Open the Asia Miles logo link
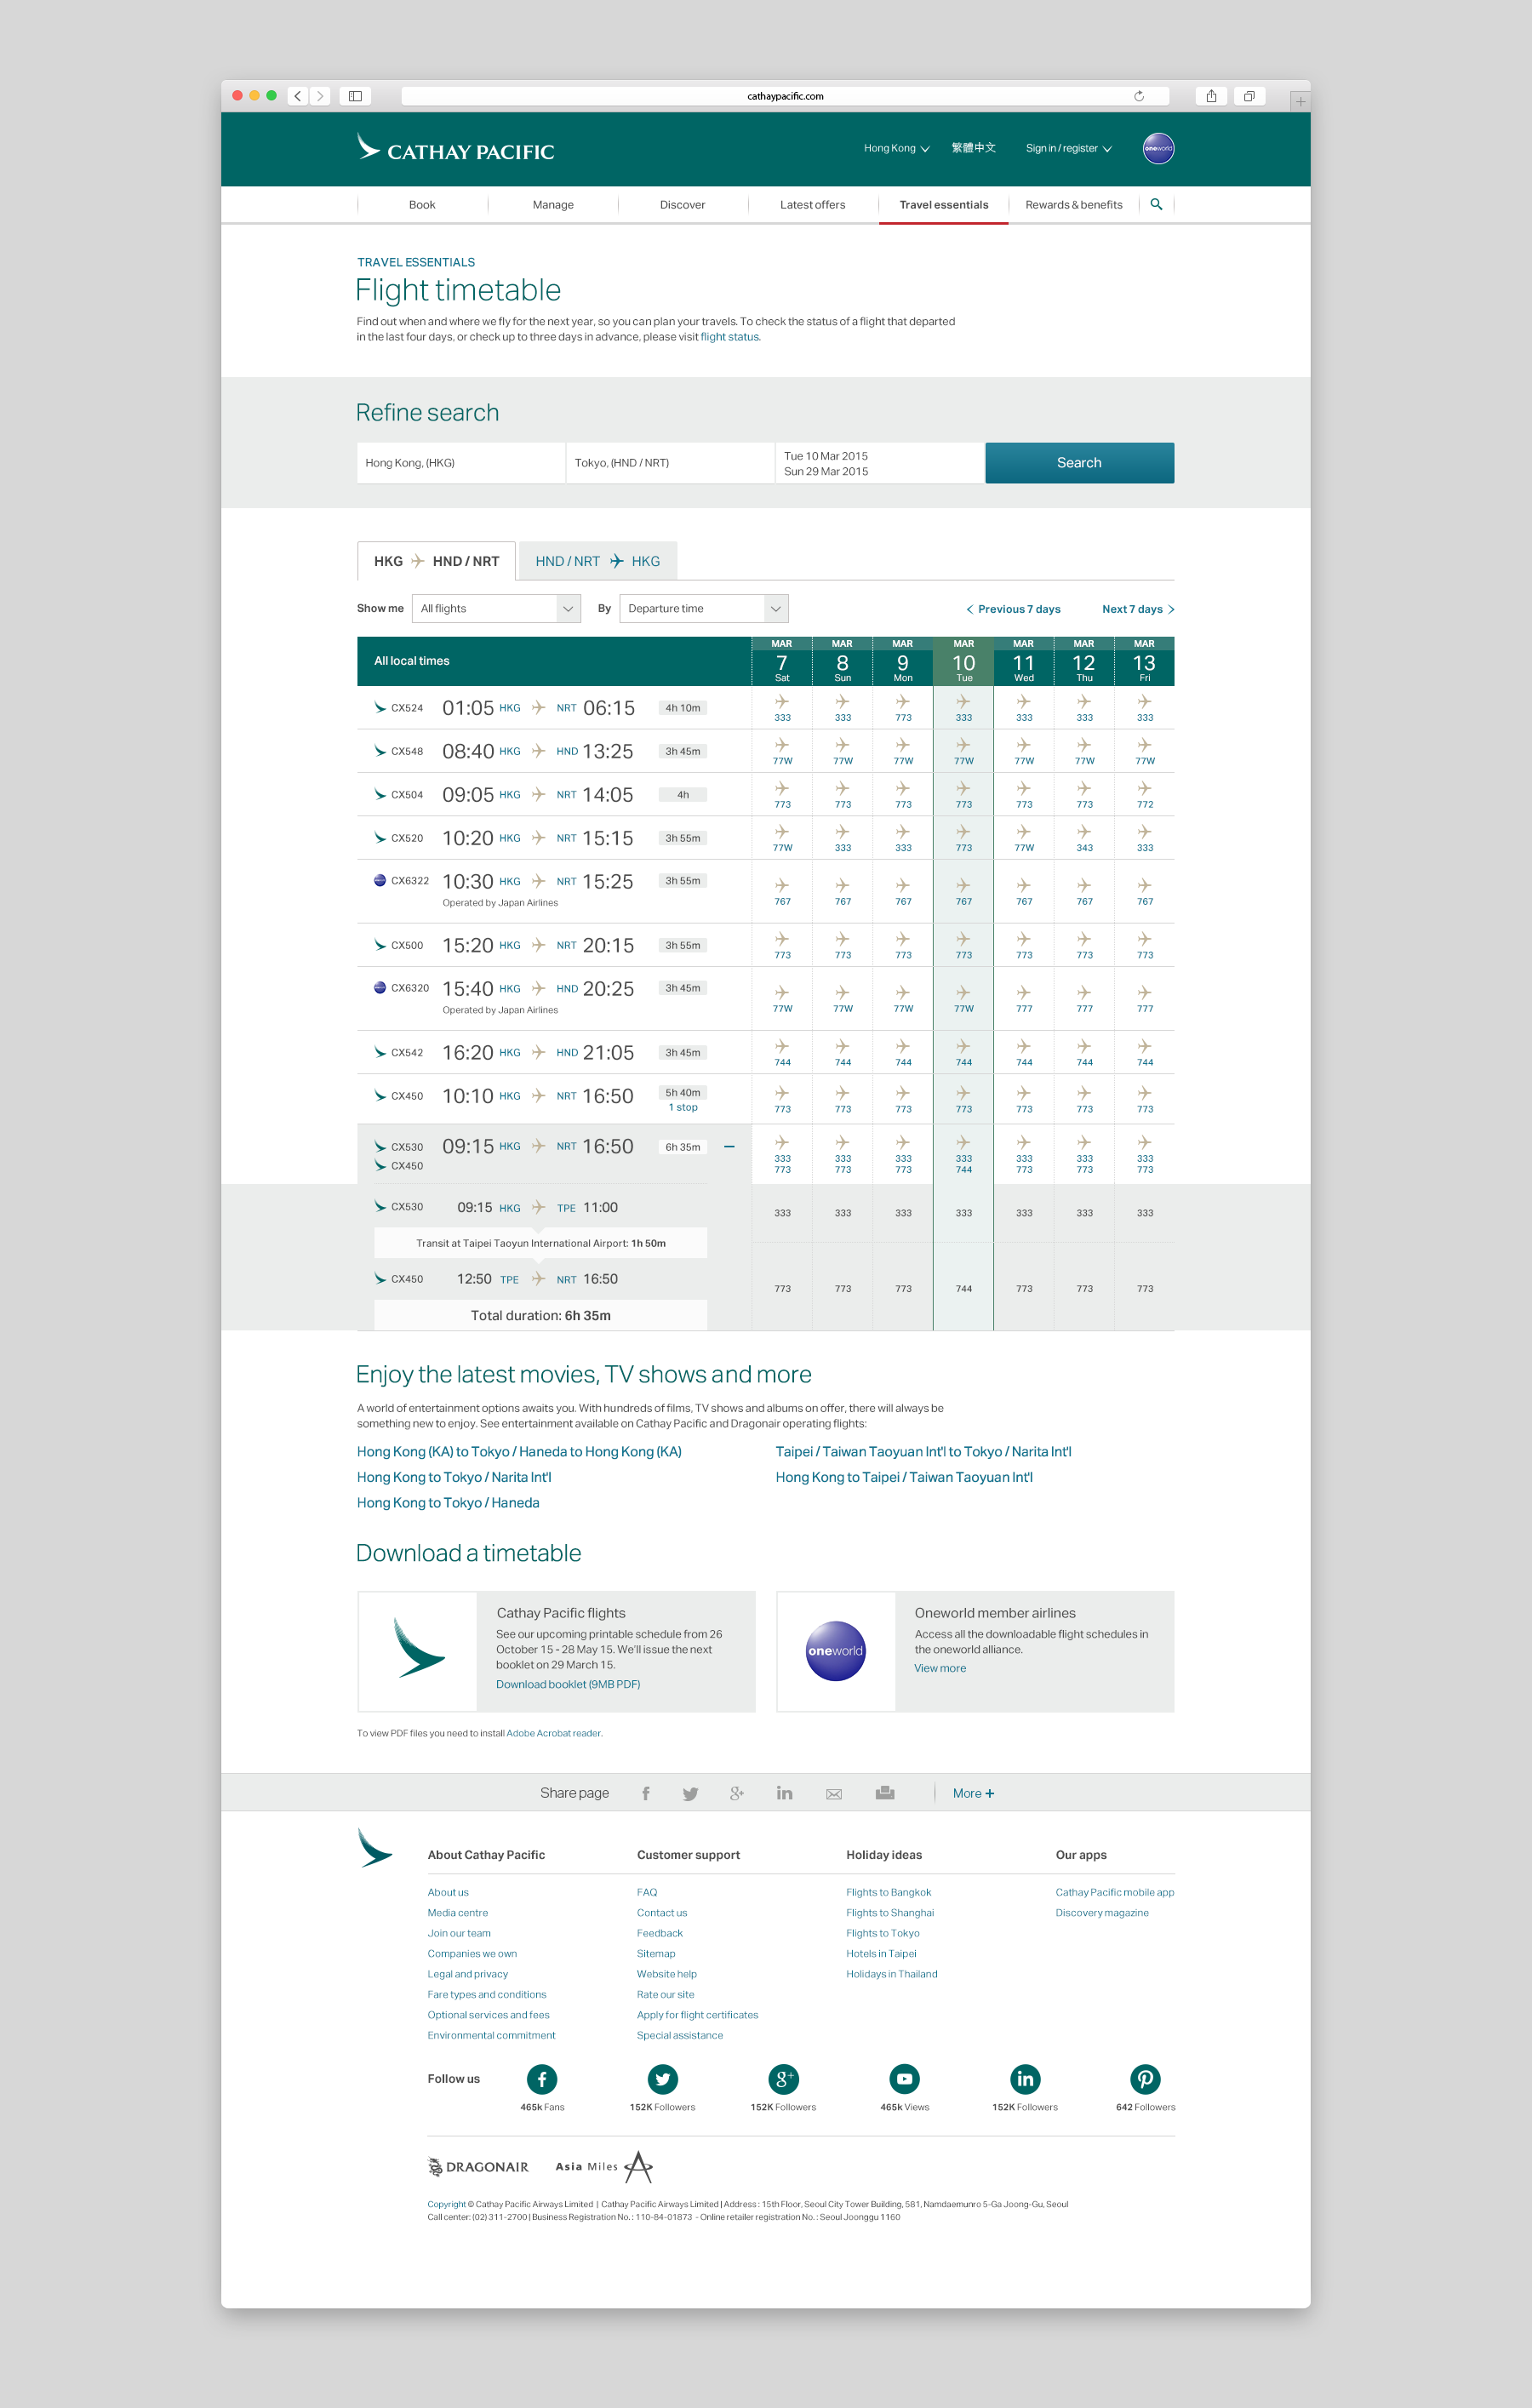The height and width of the screenshot is (2408, 1532). [x=604, y=2167]
